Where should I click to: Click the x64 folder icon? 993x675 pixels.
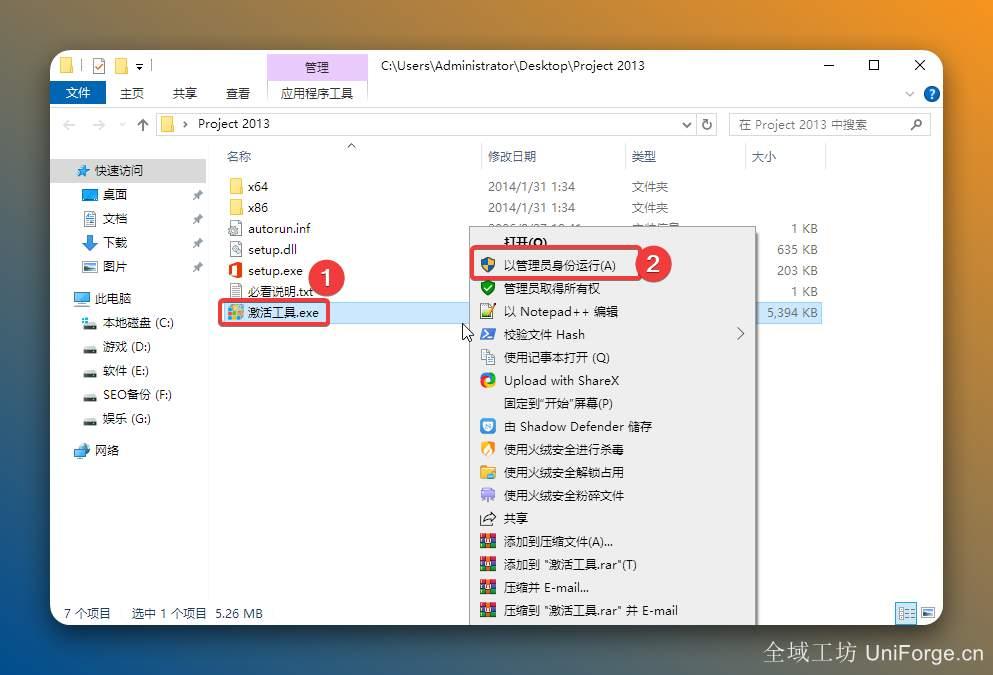[236, 186]
